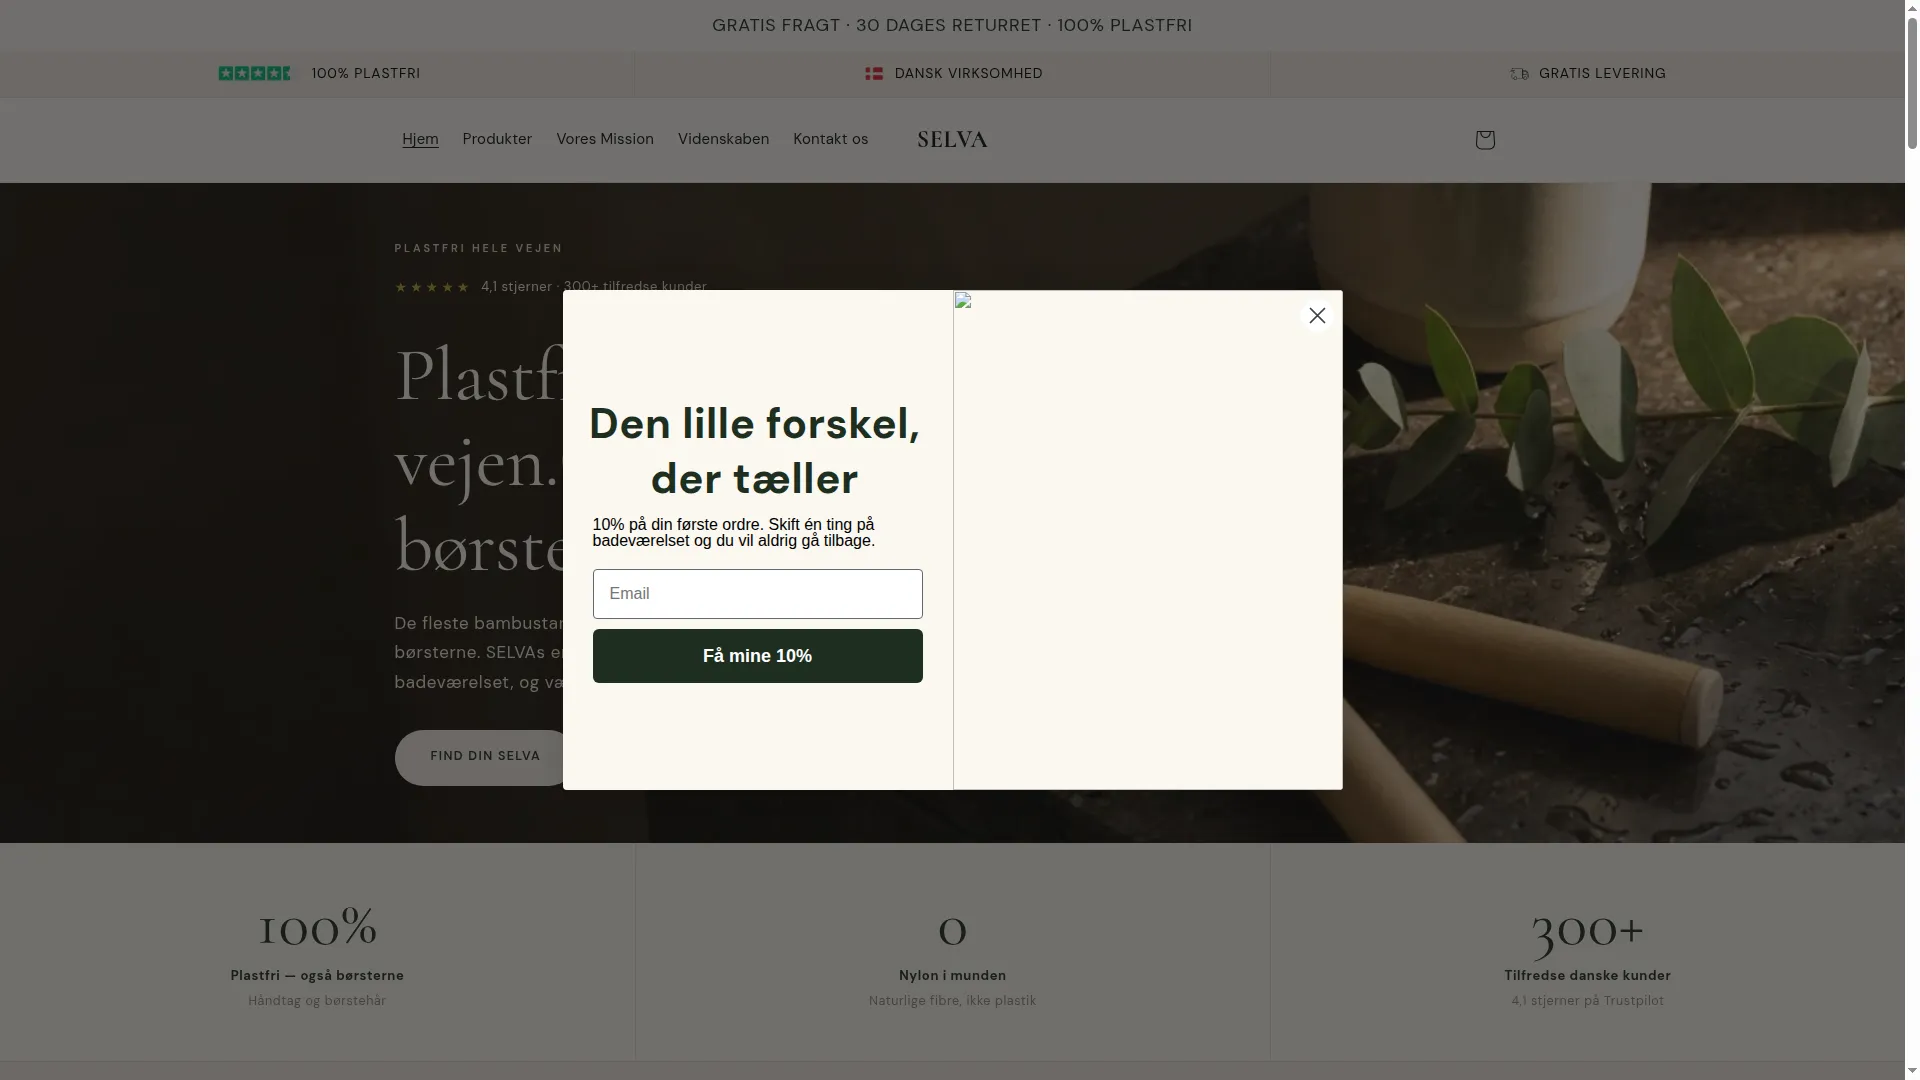
Task: Click the large 100% number
Action: [317, 926]
